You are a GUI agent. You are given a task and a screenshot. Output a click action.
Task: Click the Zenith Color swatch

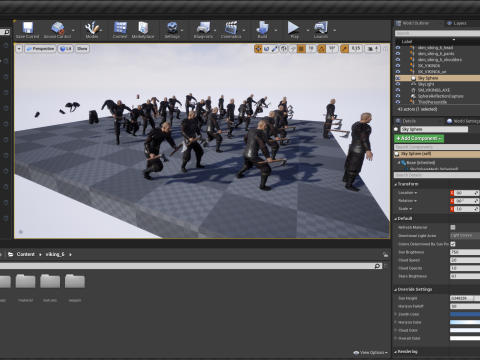coord(465,314)
